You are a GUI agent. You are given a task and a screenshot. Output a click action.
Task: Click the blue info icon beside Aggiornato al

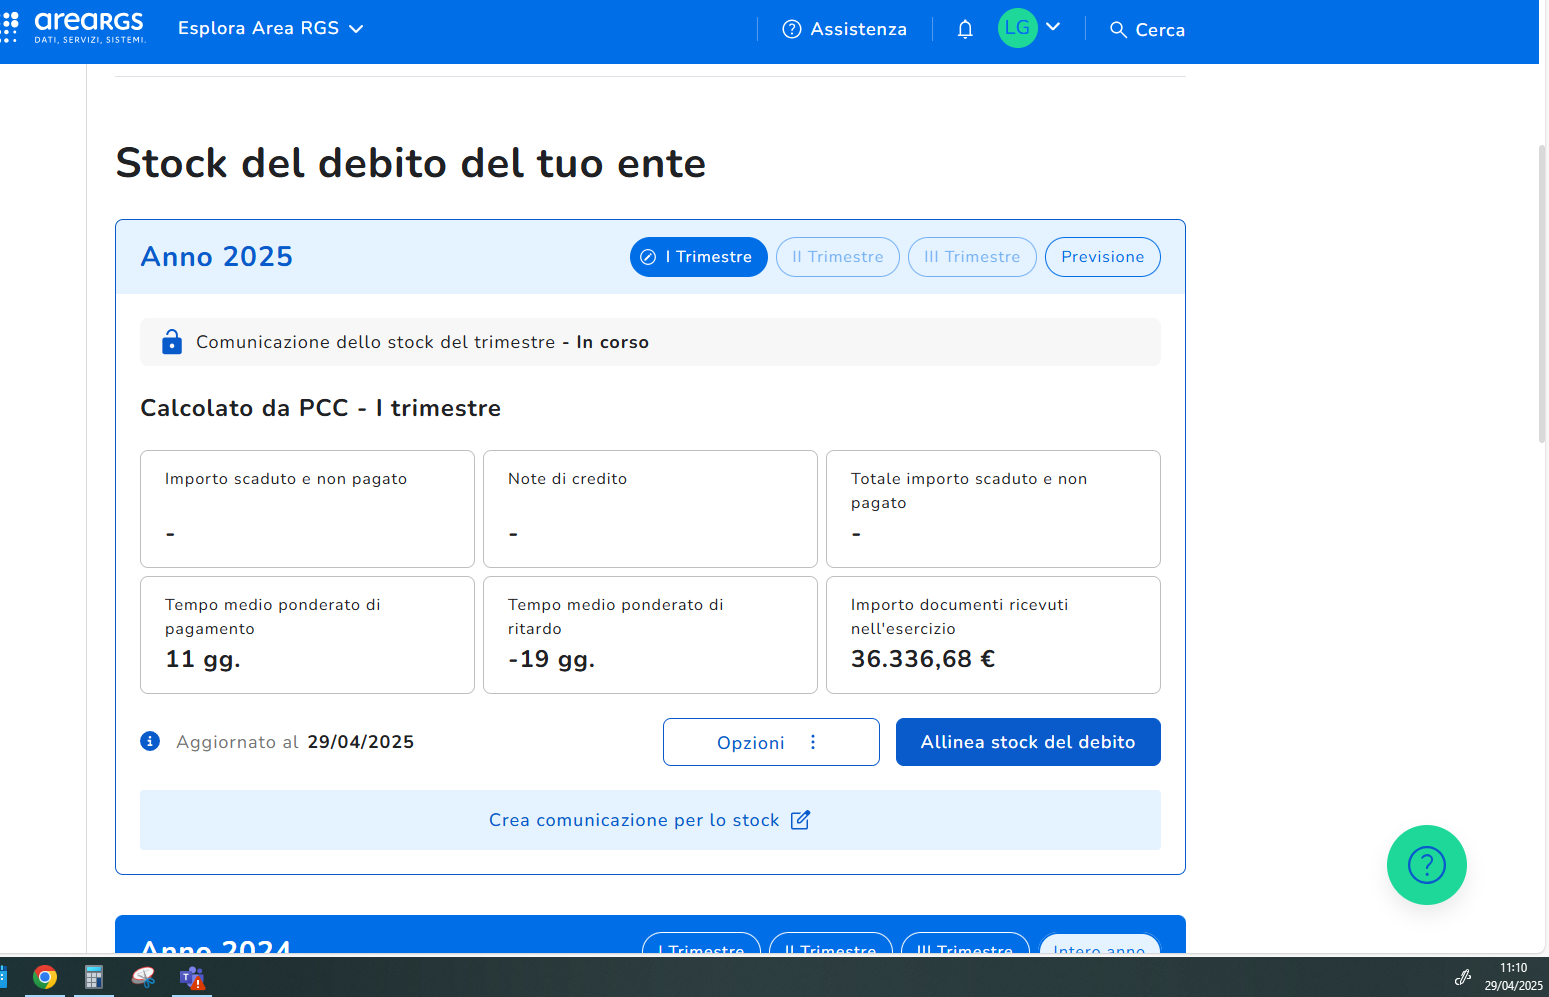coord(150,741)
